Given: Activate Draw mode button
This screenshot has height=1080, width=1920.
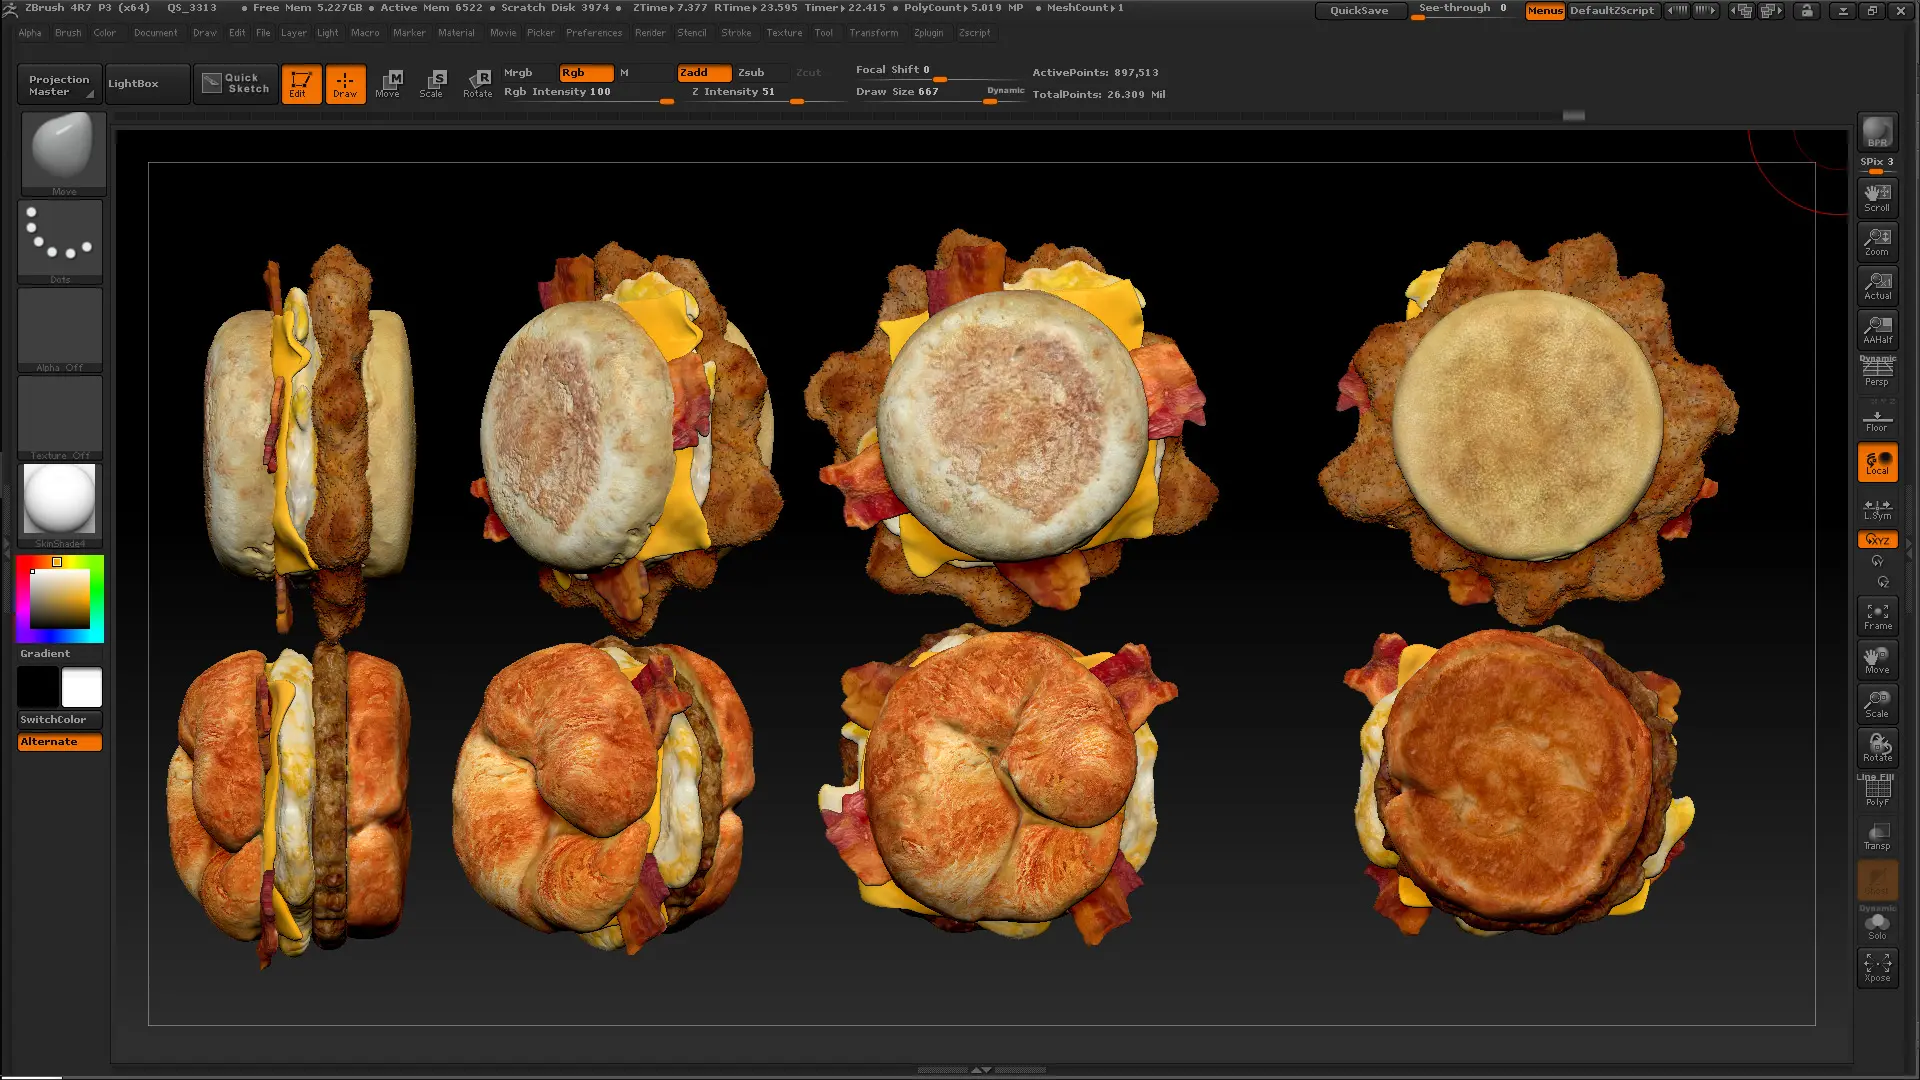Looking at the screenshot, I should 345,84.
